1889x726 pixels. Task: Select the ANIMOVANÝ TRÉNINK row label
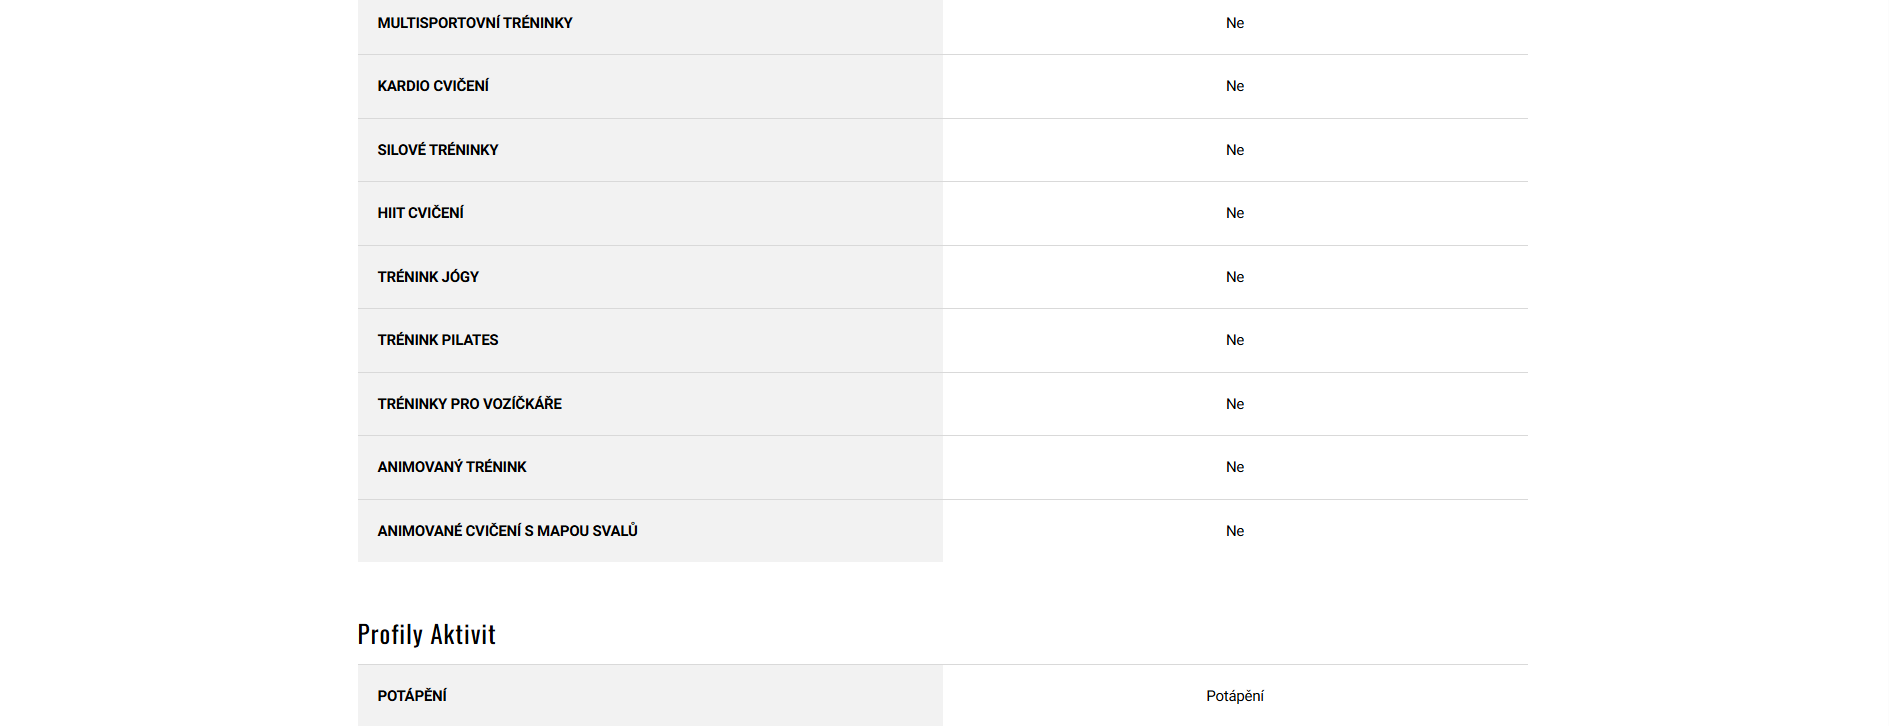pyautogui.click(x=452, y=467)
